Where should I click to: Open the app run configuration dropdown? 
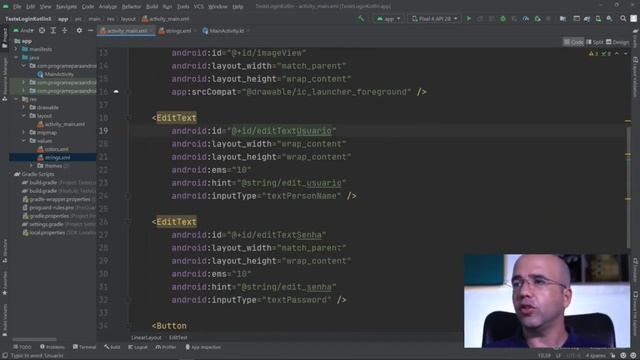click(x=388, y=19)
